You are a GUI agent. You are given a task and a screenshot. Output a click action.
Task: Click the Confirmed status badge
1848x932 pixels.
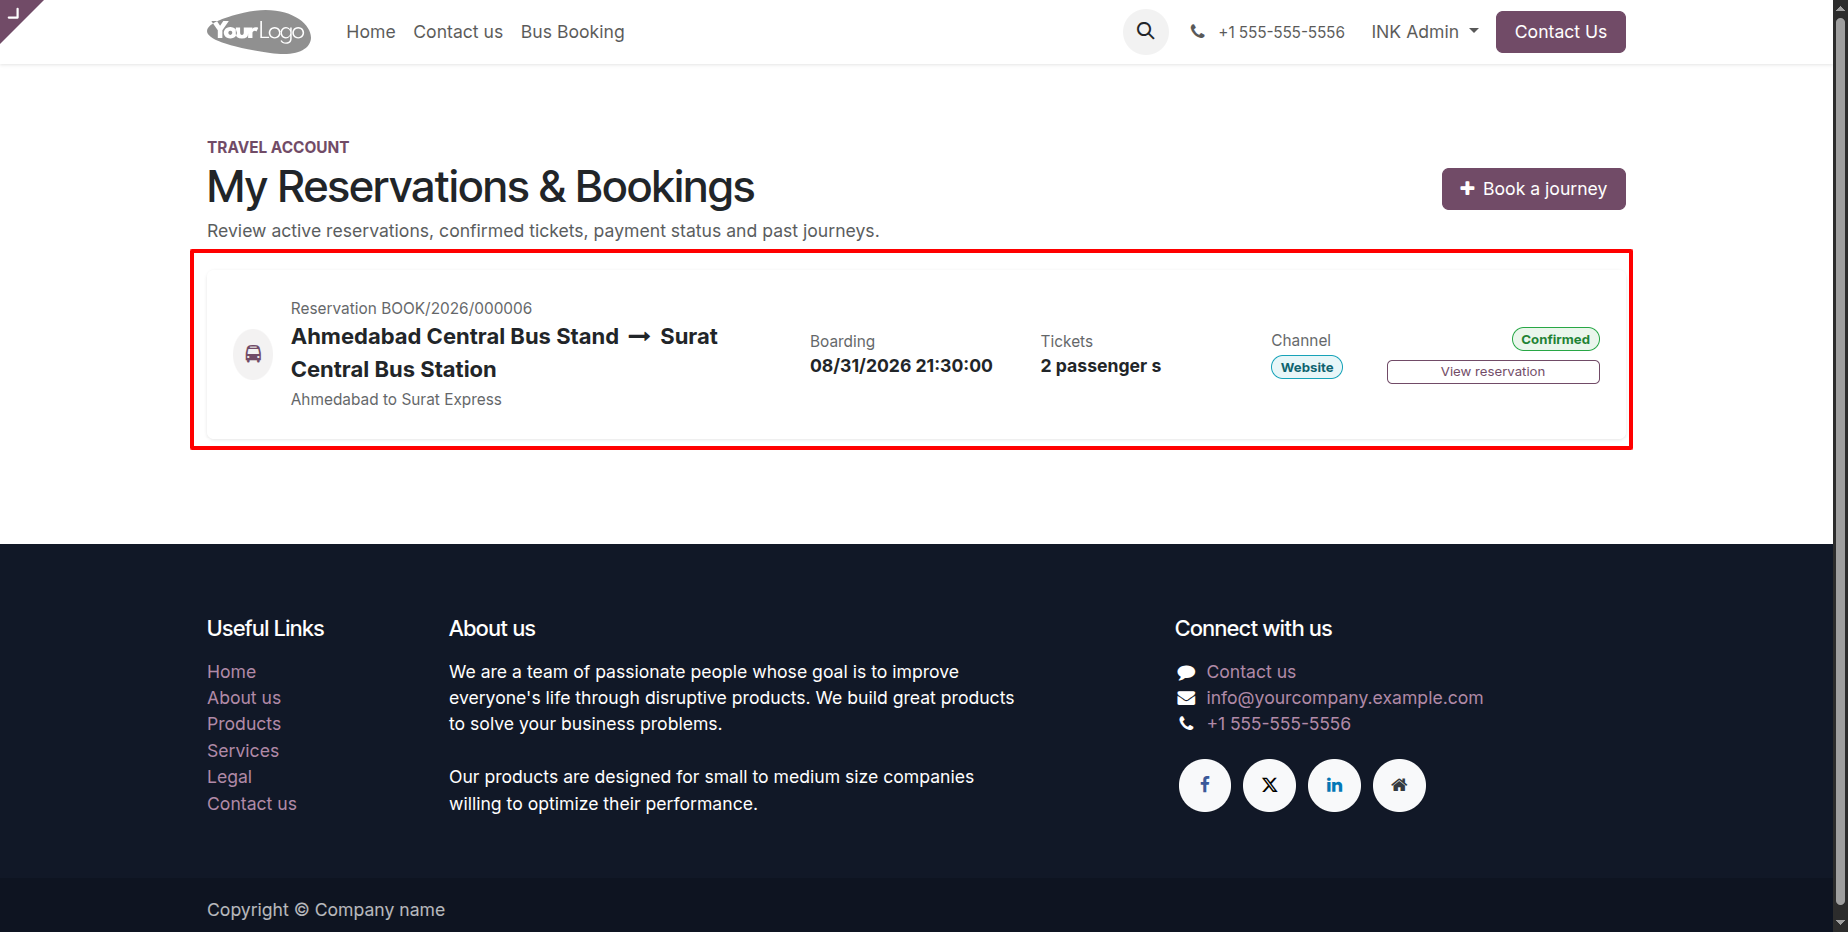pos(1556,340)
